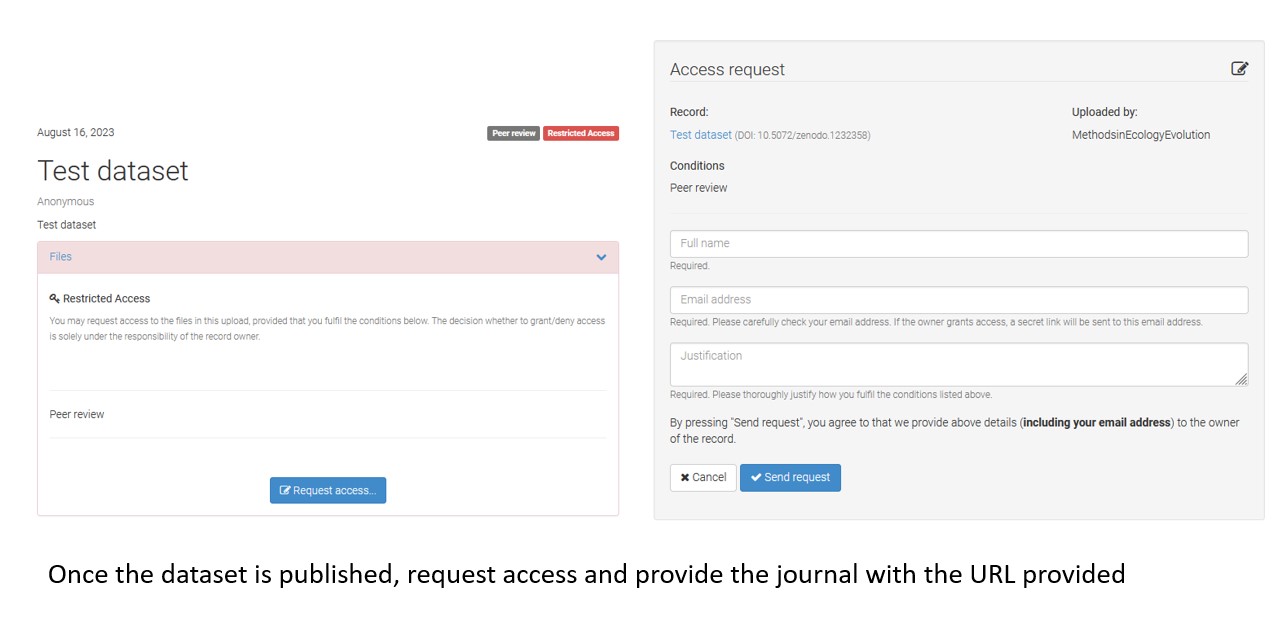Click into the Email address field
Viewport: 1281px width, 619px height.
[958, 300]
